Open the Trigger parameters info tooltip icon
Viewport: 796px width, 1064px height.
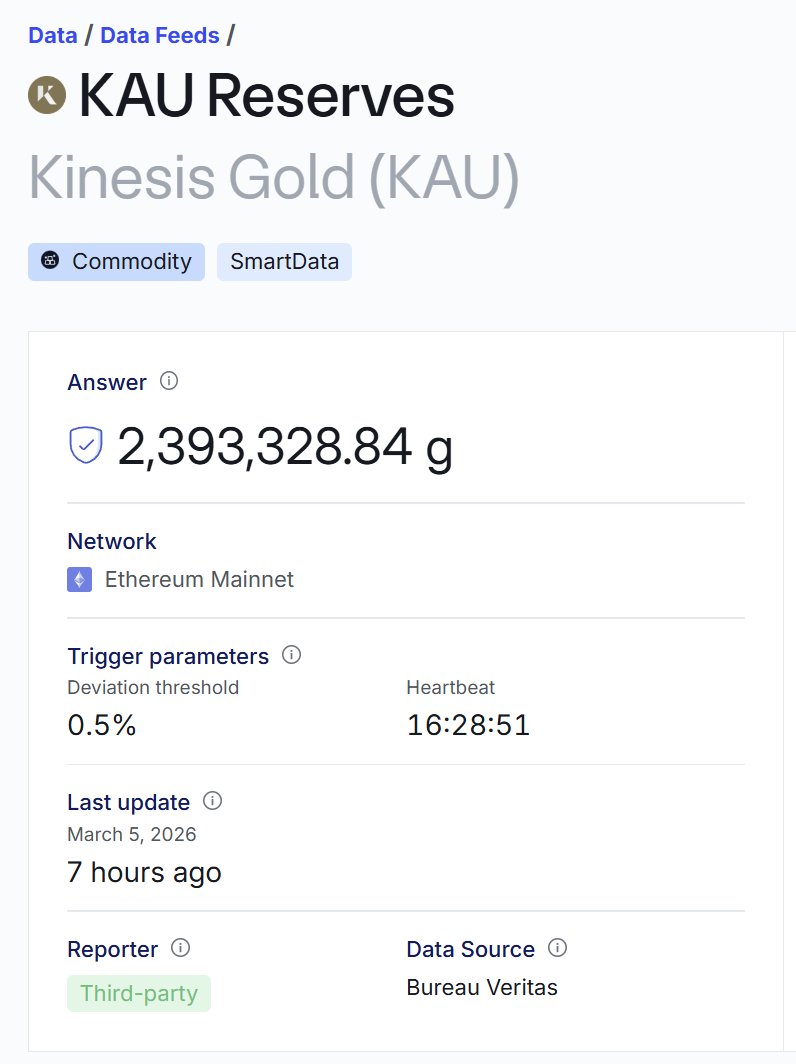pos(291,655)
